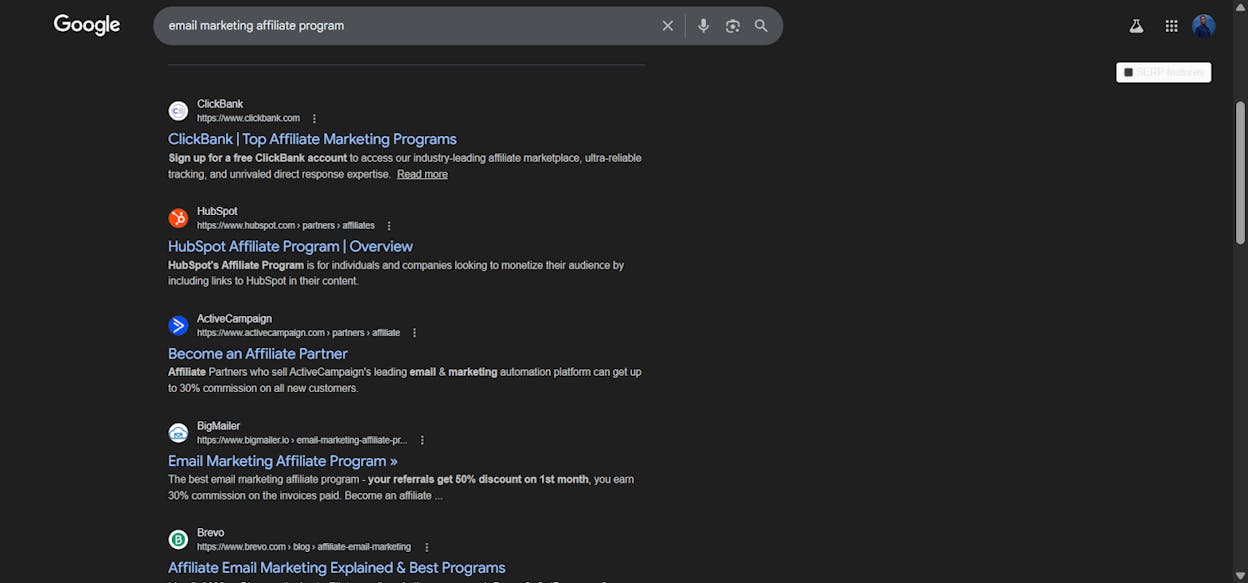The image size is (1248, 583).
Task: Click the BigMailer site favicon
Action: click(x=178, y=432)
